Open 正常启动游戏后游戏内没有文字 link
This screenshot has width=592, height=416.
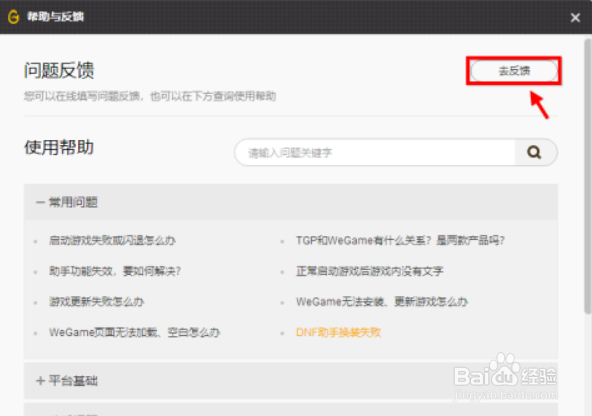click(370, 271)
